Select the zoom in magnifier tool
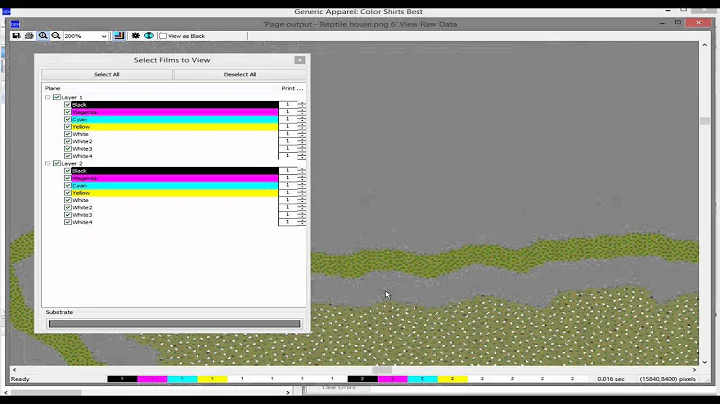The width and height of the screenshot is (720, 404). click(43, 36)
